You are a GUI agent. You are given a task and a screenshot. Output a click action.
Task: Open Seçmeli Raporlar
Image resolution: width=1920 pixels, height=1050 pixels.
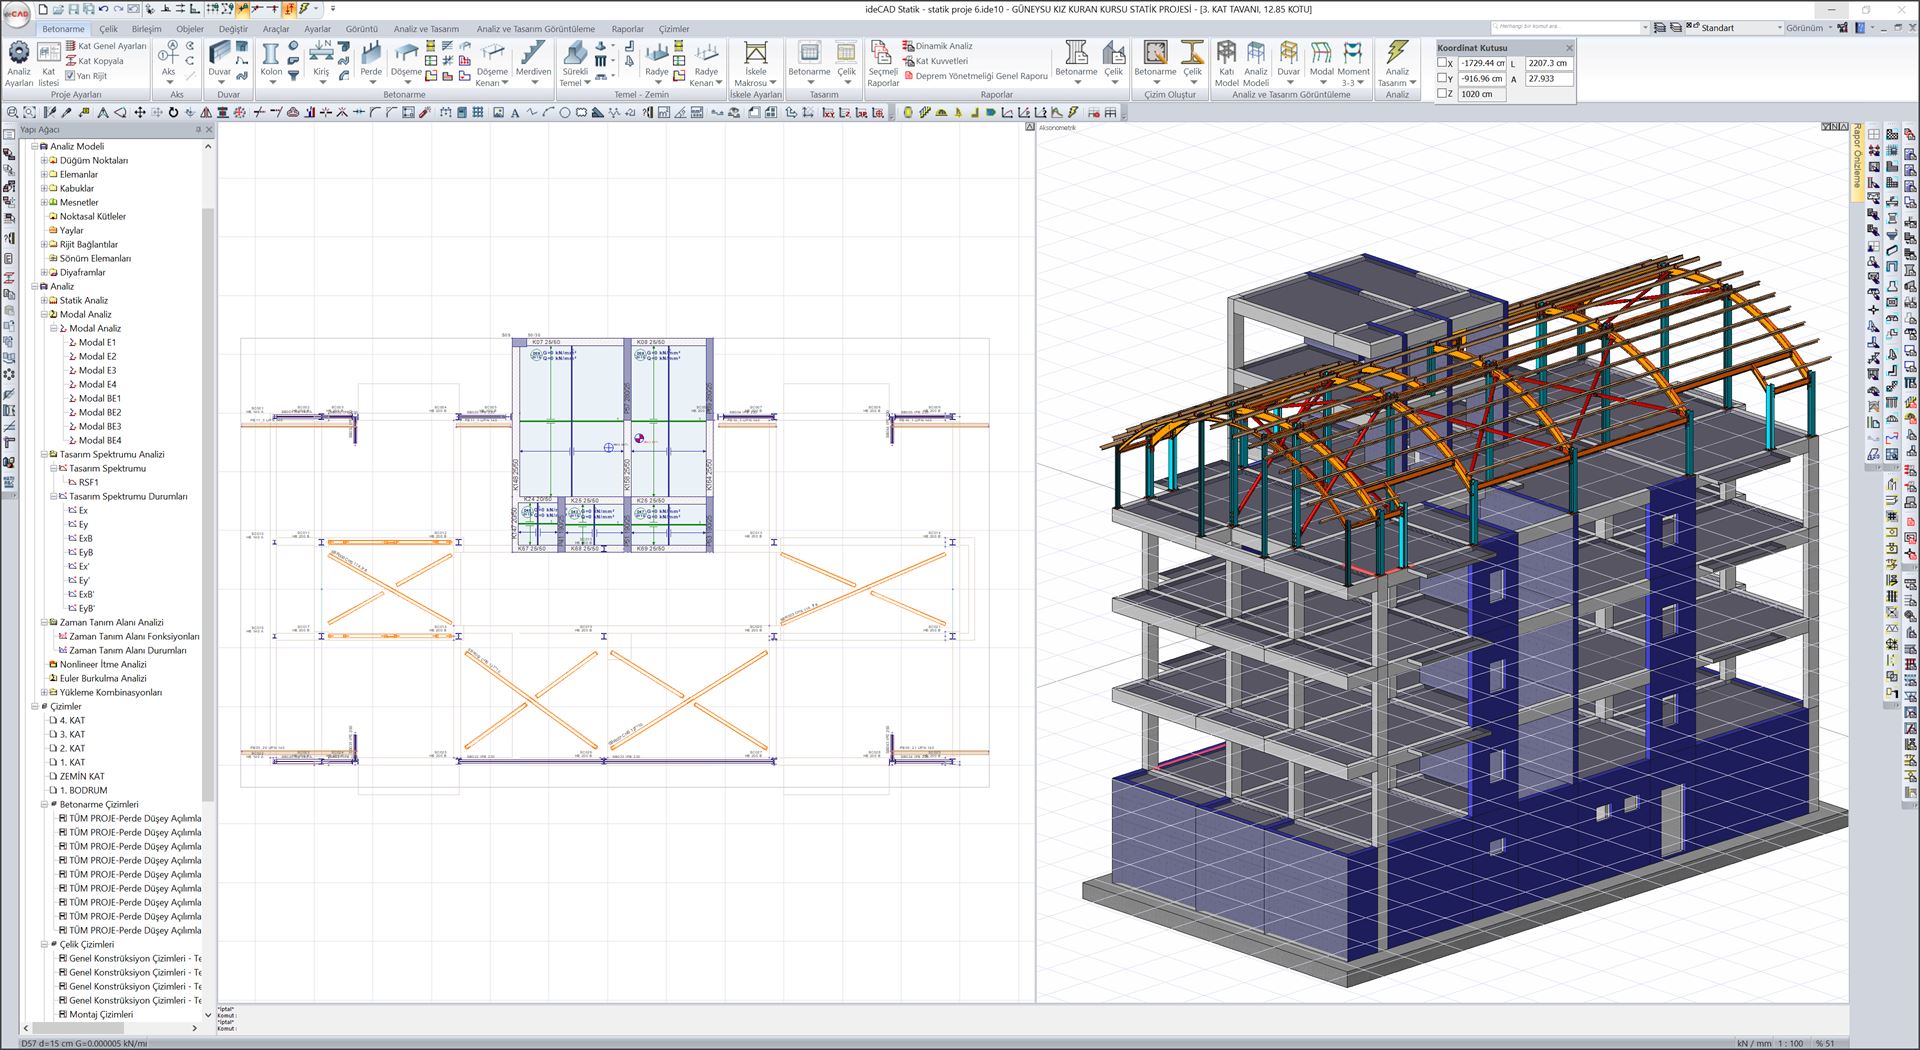point(880,62)
